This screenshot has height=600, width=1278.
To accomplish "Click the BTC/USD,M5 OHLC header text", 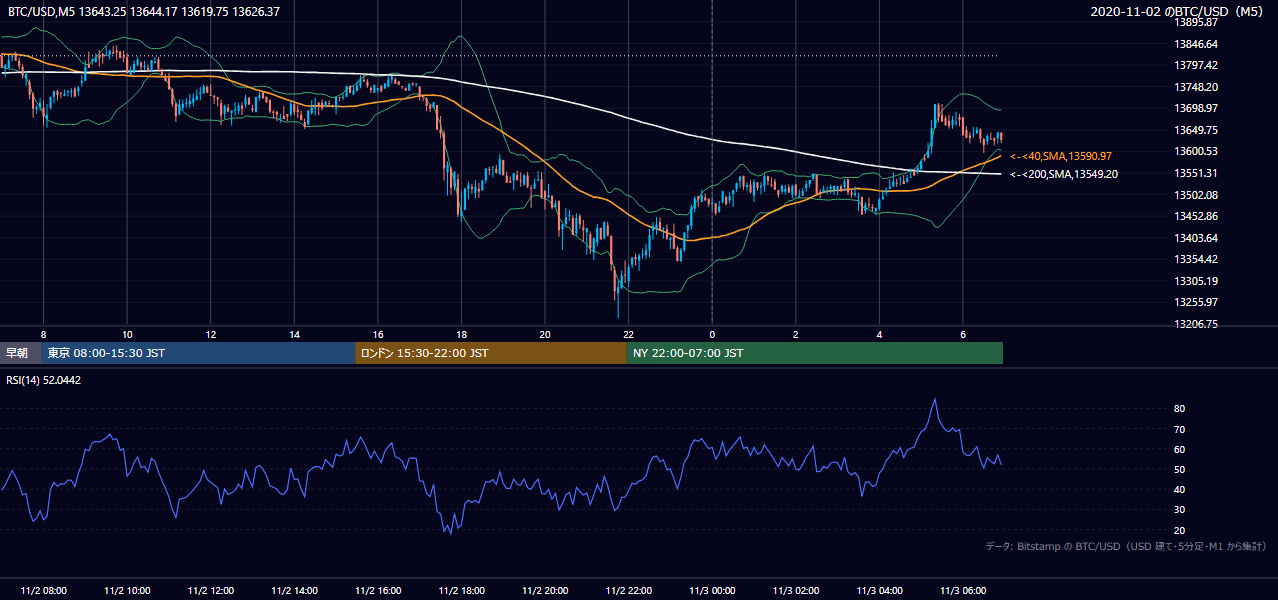I will point(144,12).
